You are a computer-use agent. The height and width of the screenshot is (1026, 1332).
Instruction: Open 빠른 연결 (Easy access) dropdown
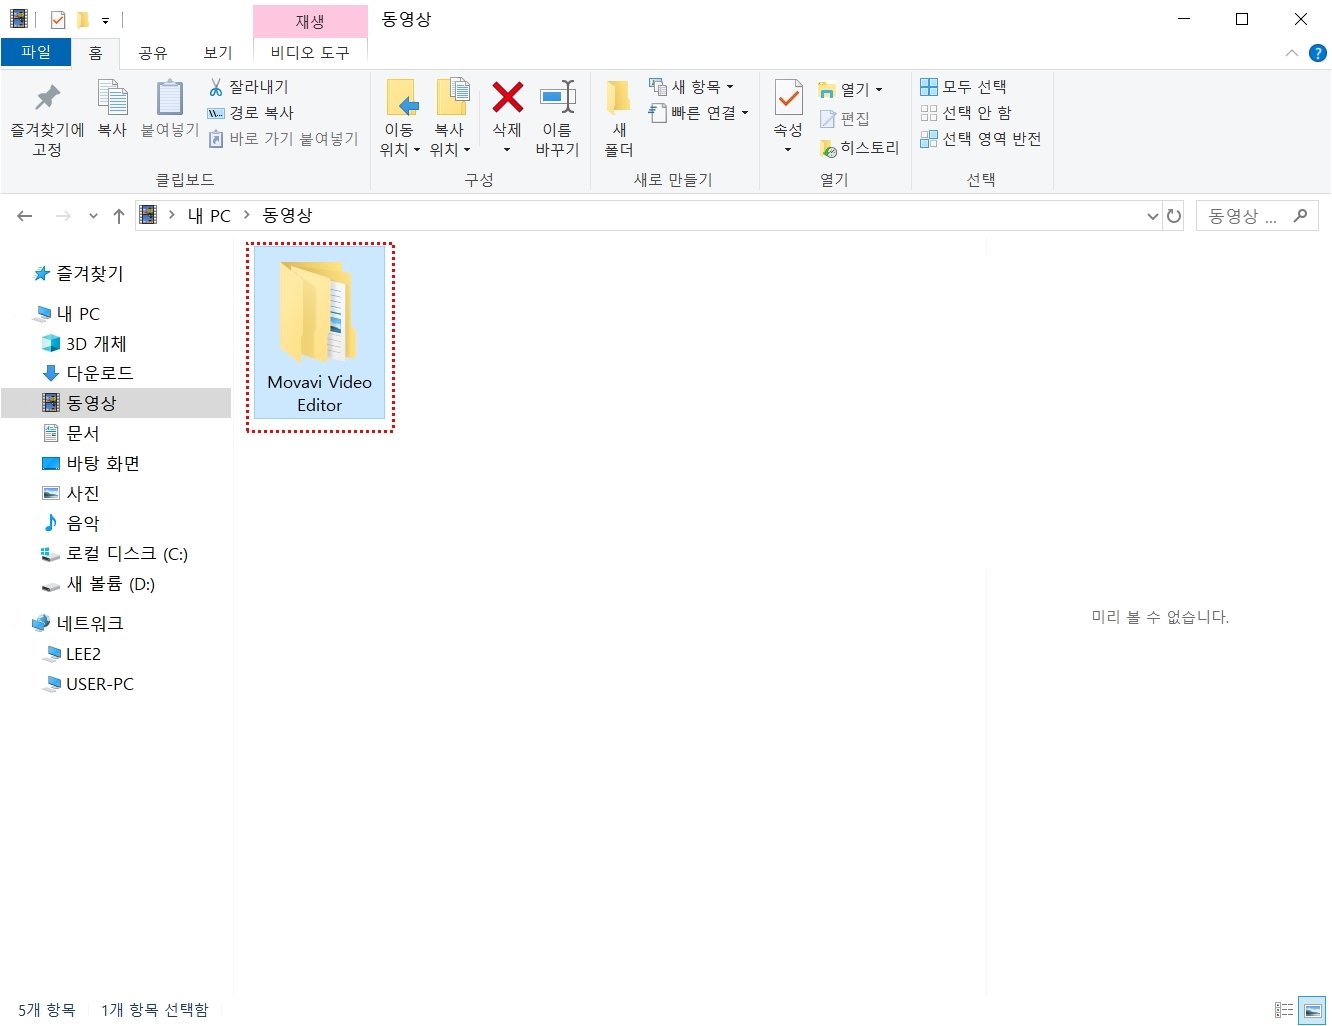[698, 113]
